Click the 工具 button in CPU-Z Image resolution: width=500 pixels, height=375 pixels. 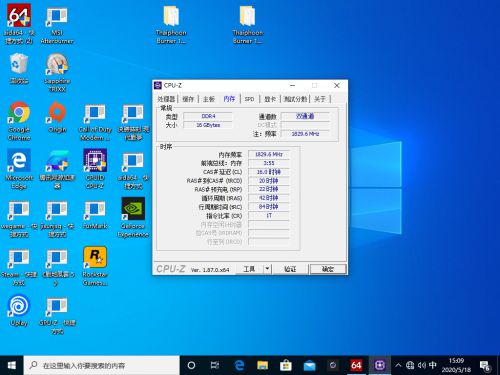pyautogui.click(x=249, y=269)
